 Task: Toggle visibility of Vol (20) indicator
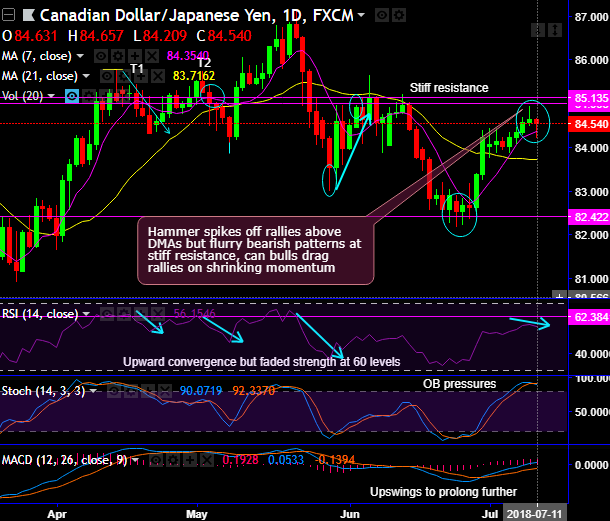tap(72, 96)
